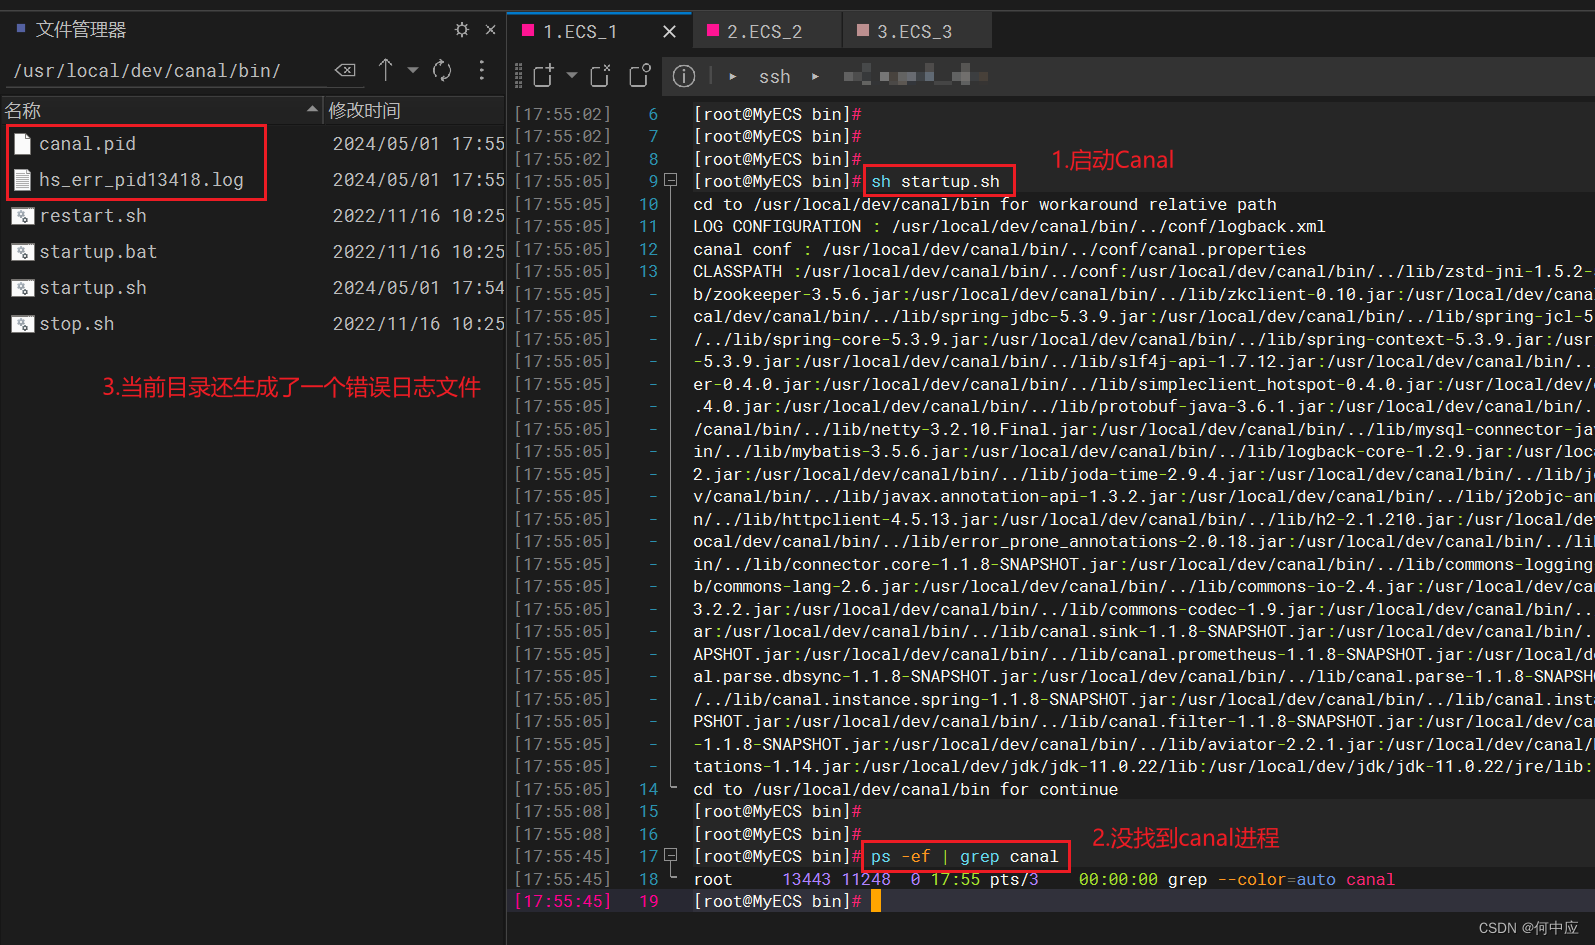This screenshot has width=1595, height=945.
Task: Click the modified time of startup.sh
Action: coord(418,288)
